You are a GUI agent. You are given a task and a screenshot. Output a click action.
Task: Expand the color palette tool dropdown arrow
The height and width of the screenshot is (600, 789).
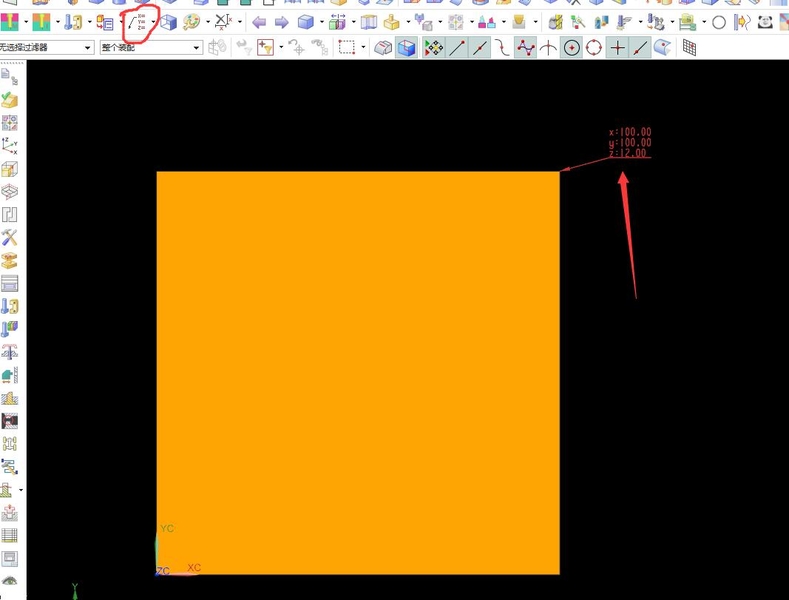(x=208, y=22)
